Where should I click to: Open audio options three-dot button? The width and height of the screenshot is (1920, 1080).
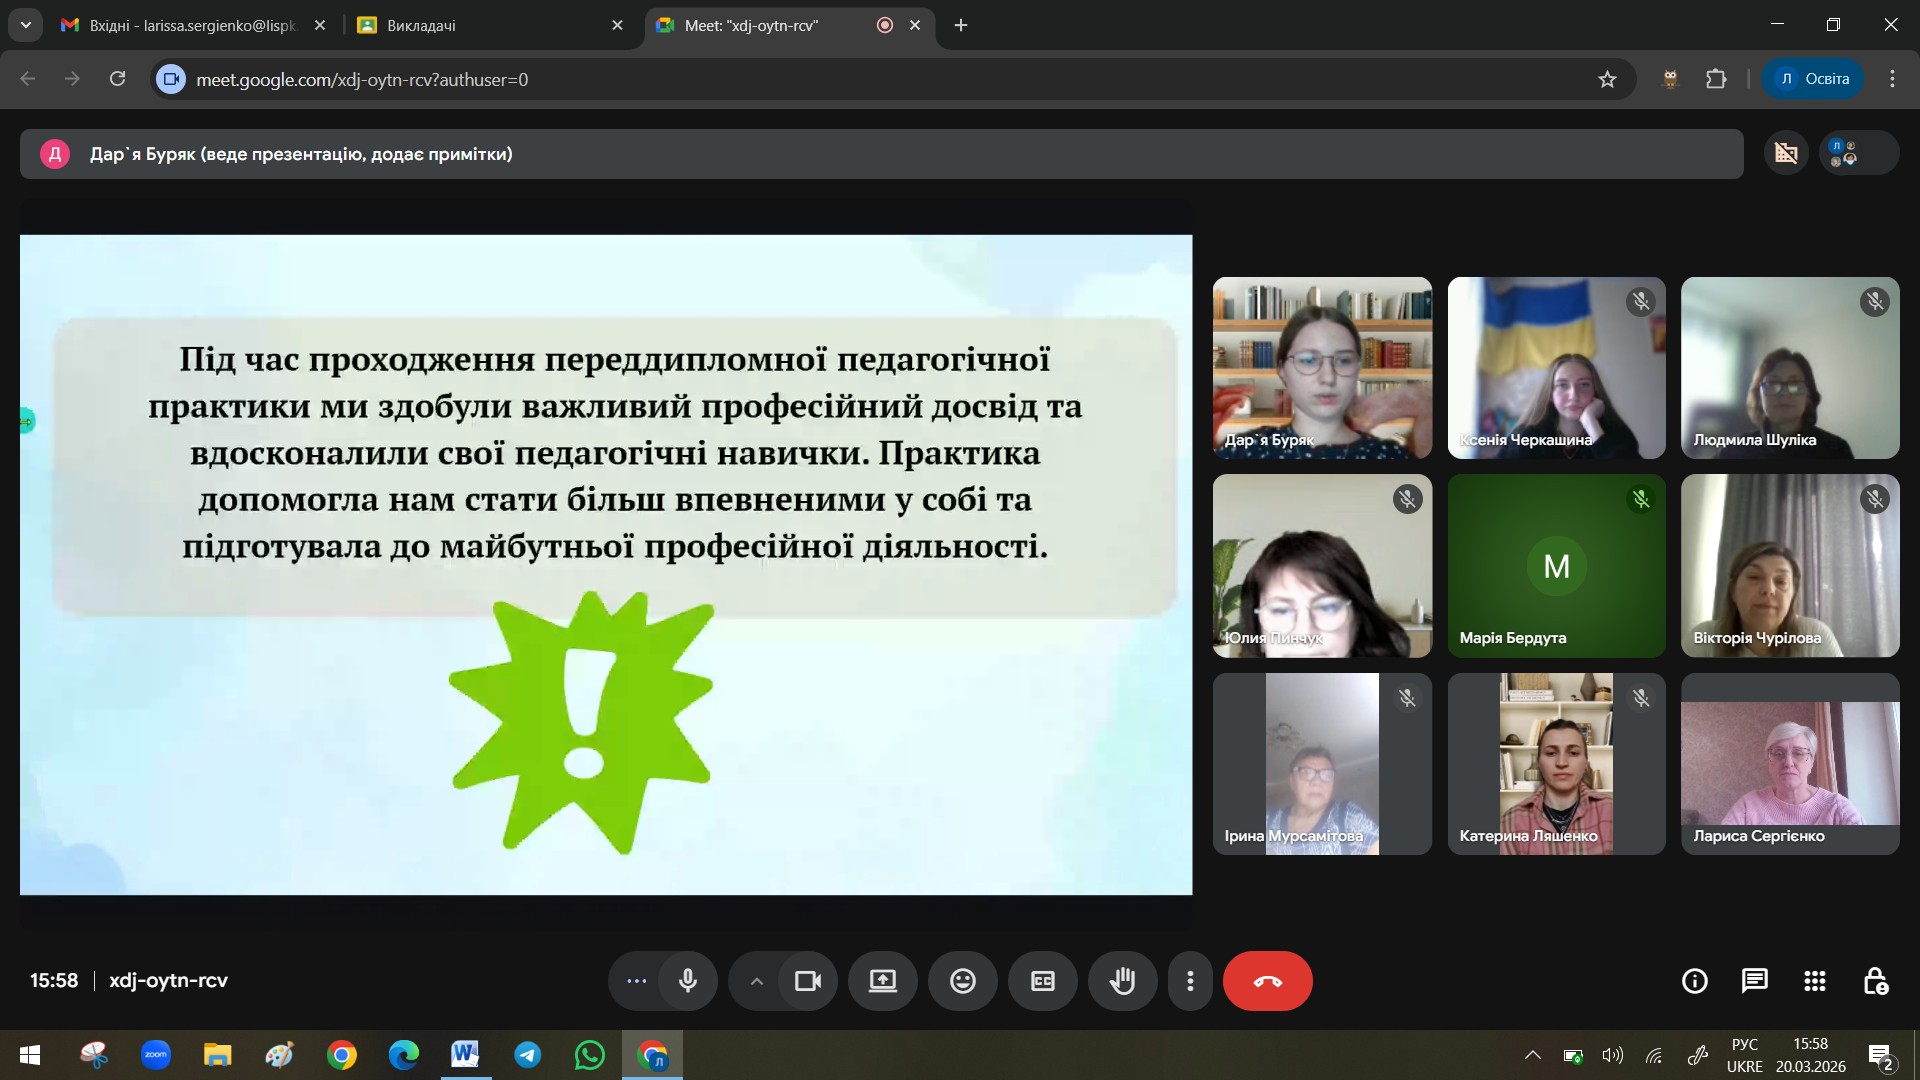pyautogui.click(x=636, y=981)
